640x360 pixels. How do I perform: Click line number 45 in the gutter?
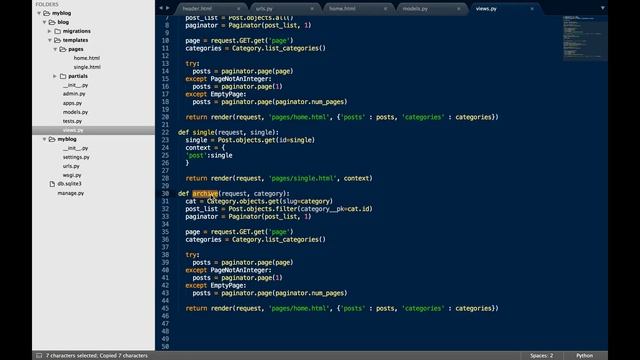[165, 308]
